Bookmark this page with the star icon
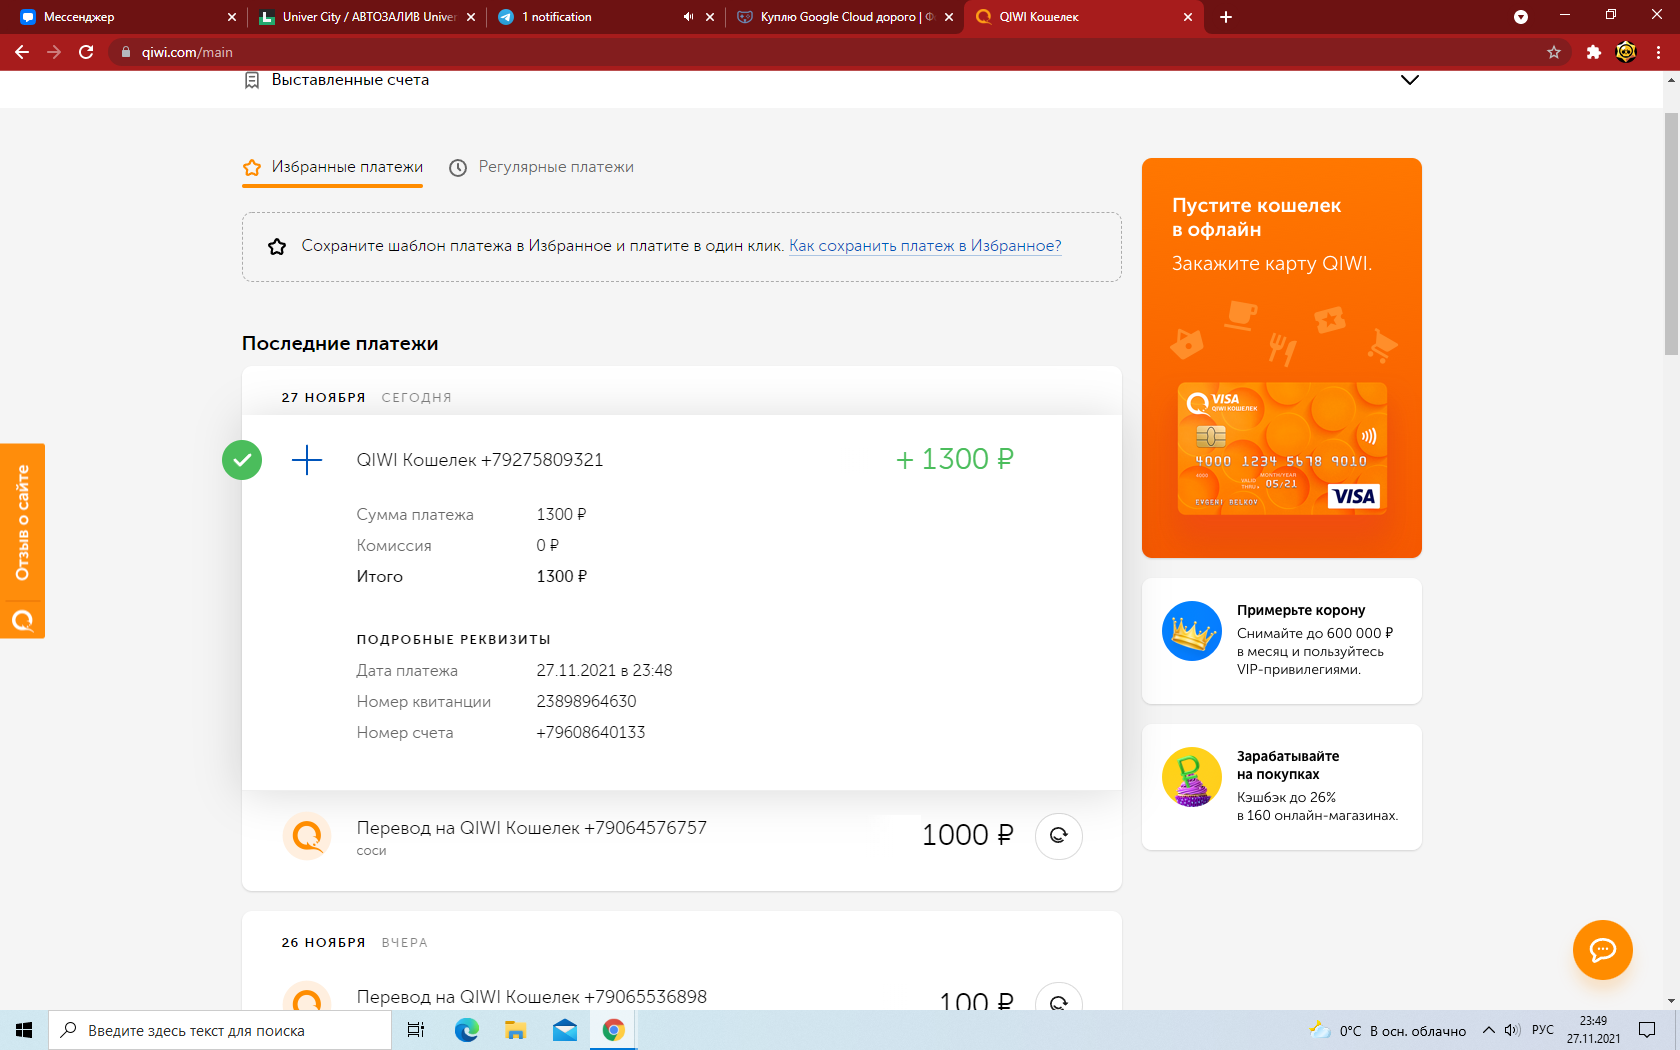1680x1050 pixels. [x=1554, y=52]
